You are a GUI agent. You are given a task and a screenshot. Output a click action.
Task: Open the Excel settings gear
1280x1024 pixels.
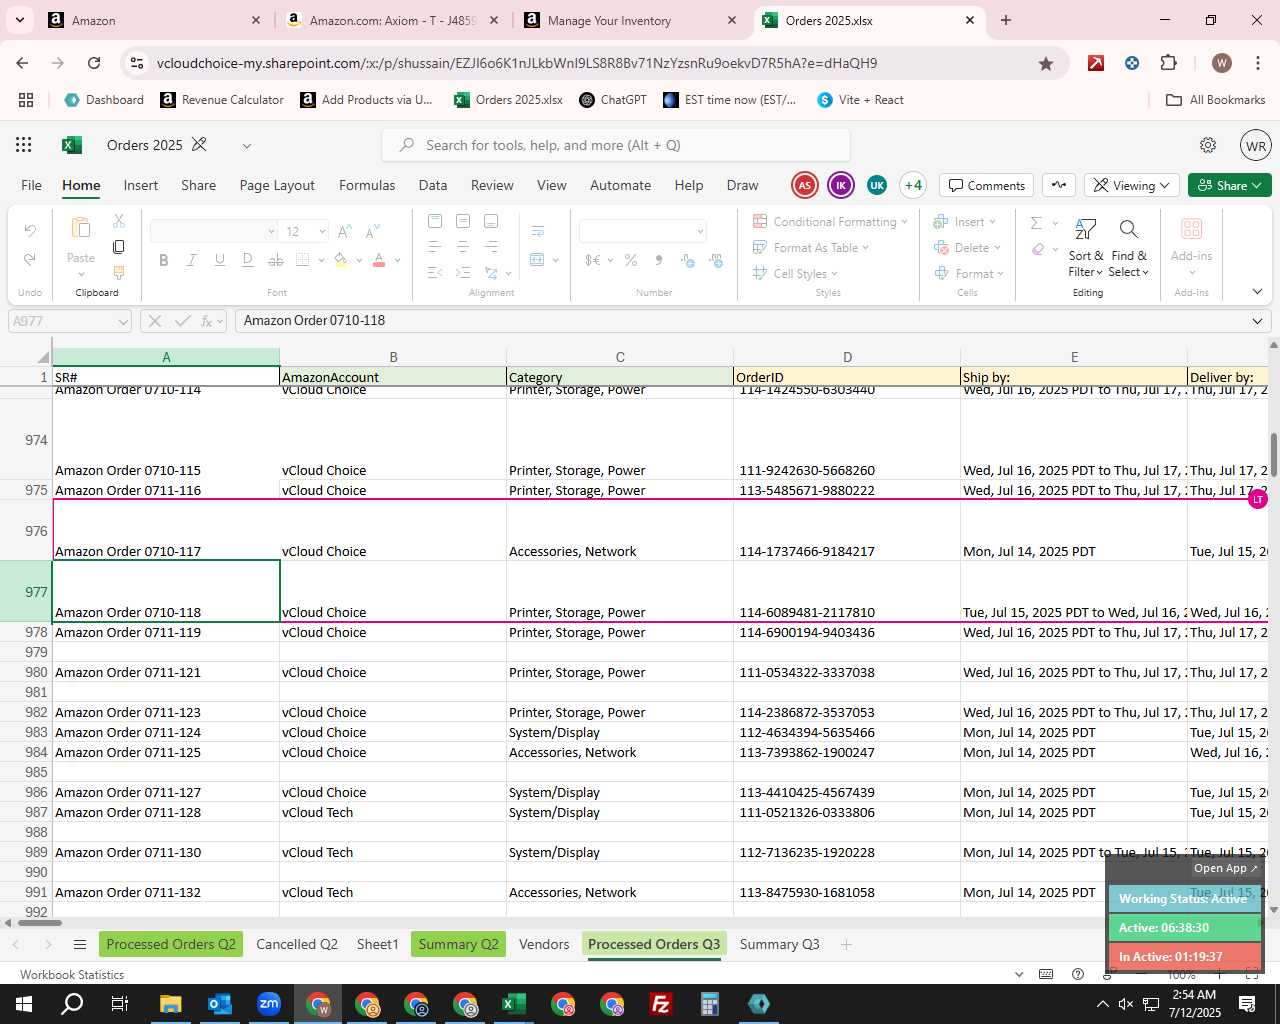[1208, 145]
